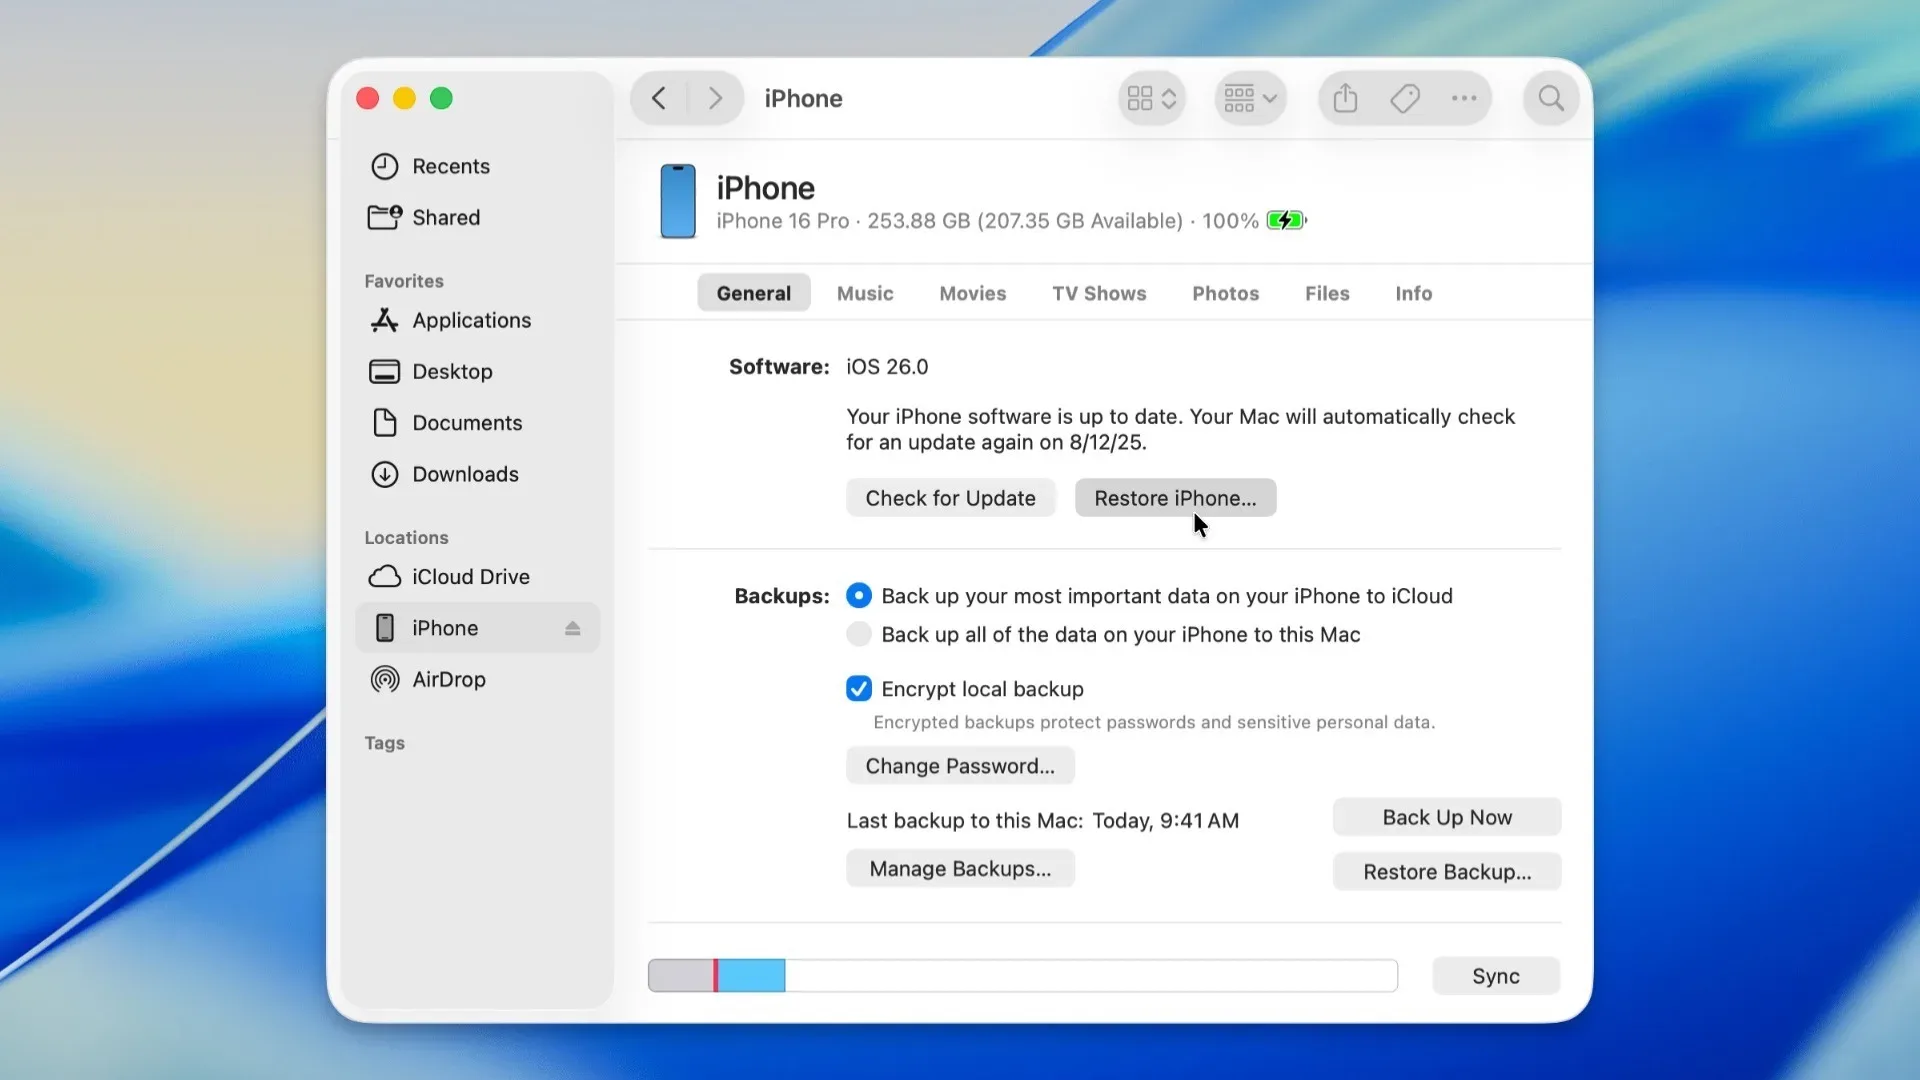The image size is (1920, 1080).
Task: Open the group-by options dropdown
Action: click(1250, 98)
